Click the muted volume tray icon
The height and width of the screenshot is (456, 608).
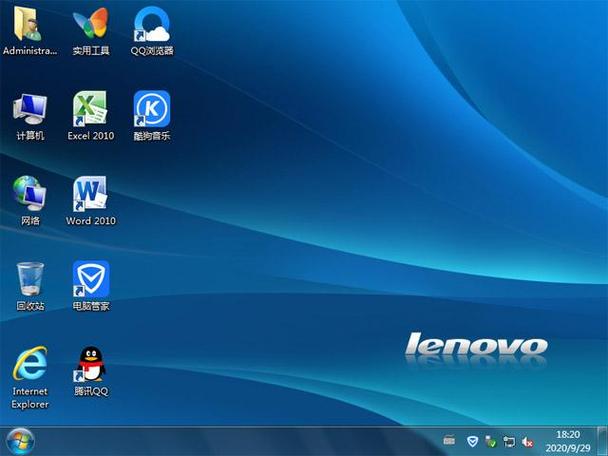[527, 442]
